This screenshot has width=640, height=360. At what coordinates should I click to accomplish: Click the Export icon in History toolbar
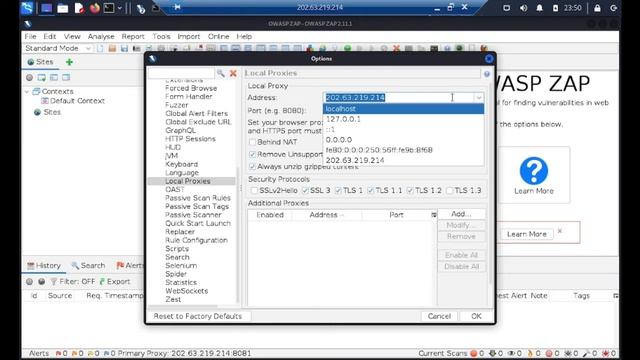click(102, 282)
